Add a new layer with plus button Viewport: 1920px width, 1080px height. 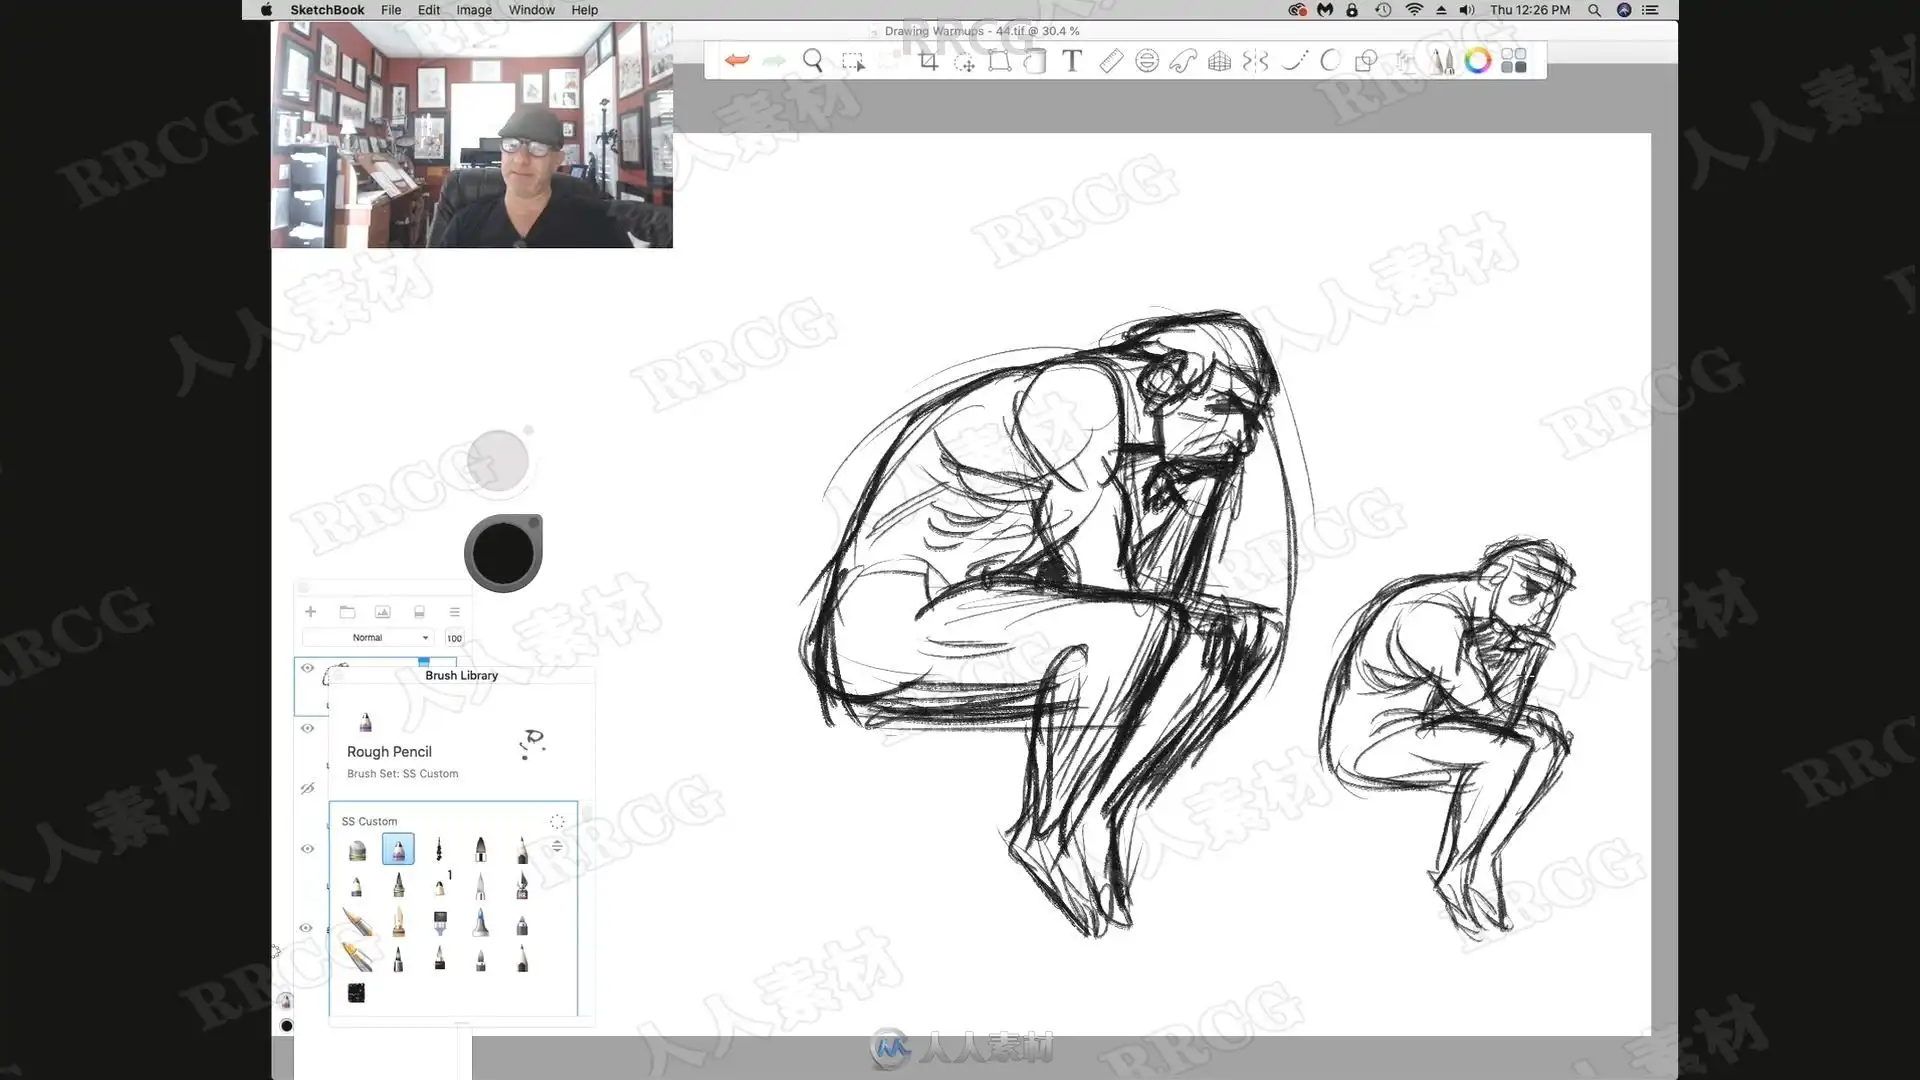coord(310,612)
